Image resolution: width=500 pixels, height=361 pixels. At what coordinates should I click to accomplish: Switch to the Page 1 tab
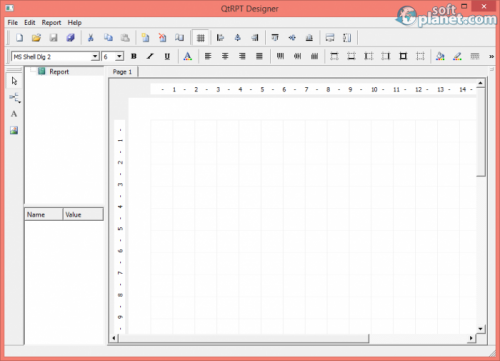(122, 72)
